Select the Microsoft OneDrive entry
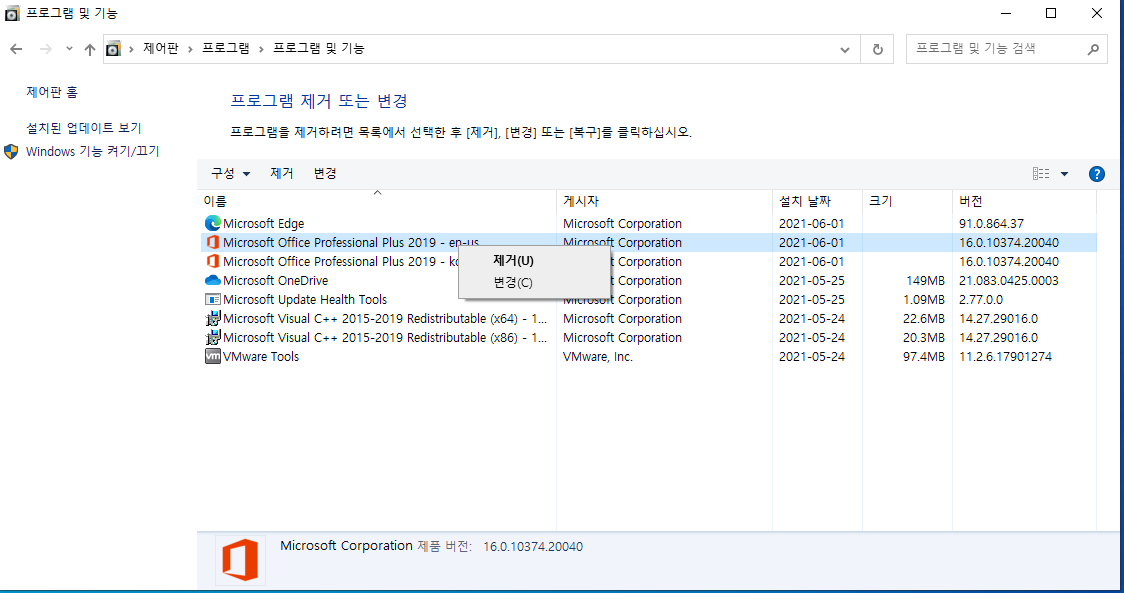Viewport: 1124px width, 593px height. (x=275, y=280)
